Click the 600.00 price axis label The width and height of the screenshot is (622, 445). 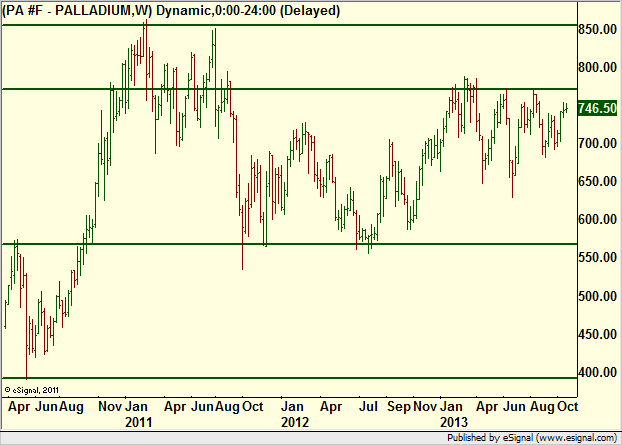pos(597,219)
